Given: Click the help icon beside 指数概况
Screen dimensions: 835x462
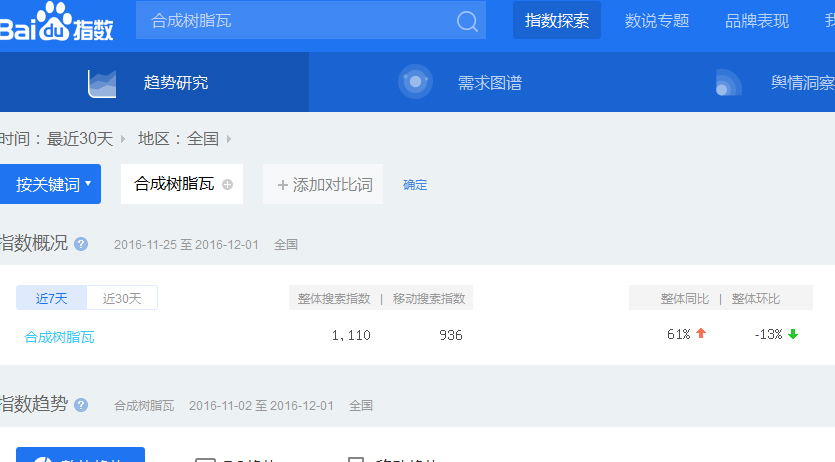Looking at the screenshot, I should [x=81, y=244].
